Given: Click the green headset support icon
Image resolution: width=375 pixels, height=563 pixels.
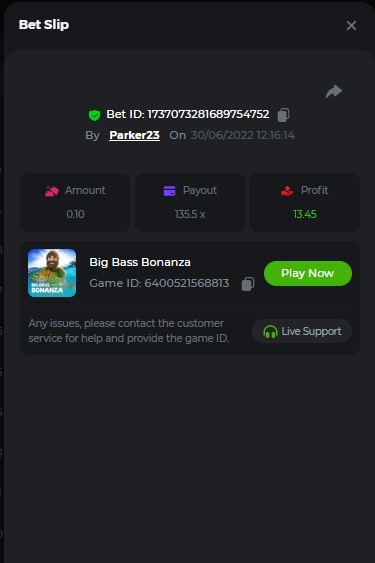Looking at the screenshot, I should pyautogui.click(x=270, y=331).
